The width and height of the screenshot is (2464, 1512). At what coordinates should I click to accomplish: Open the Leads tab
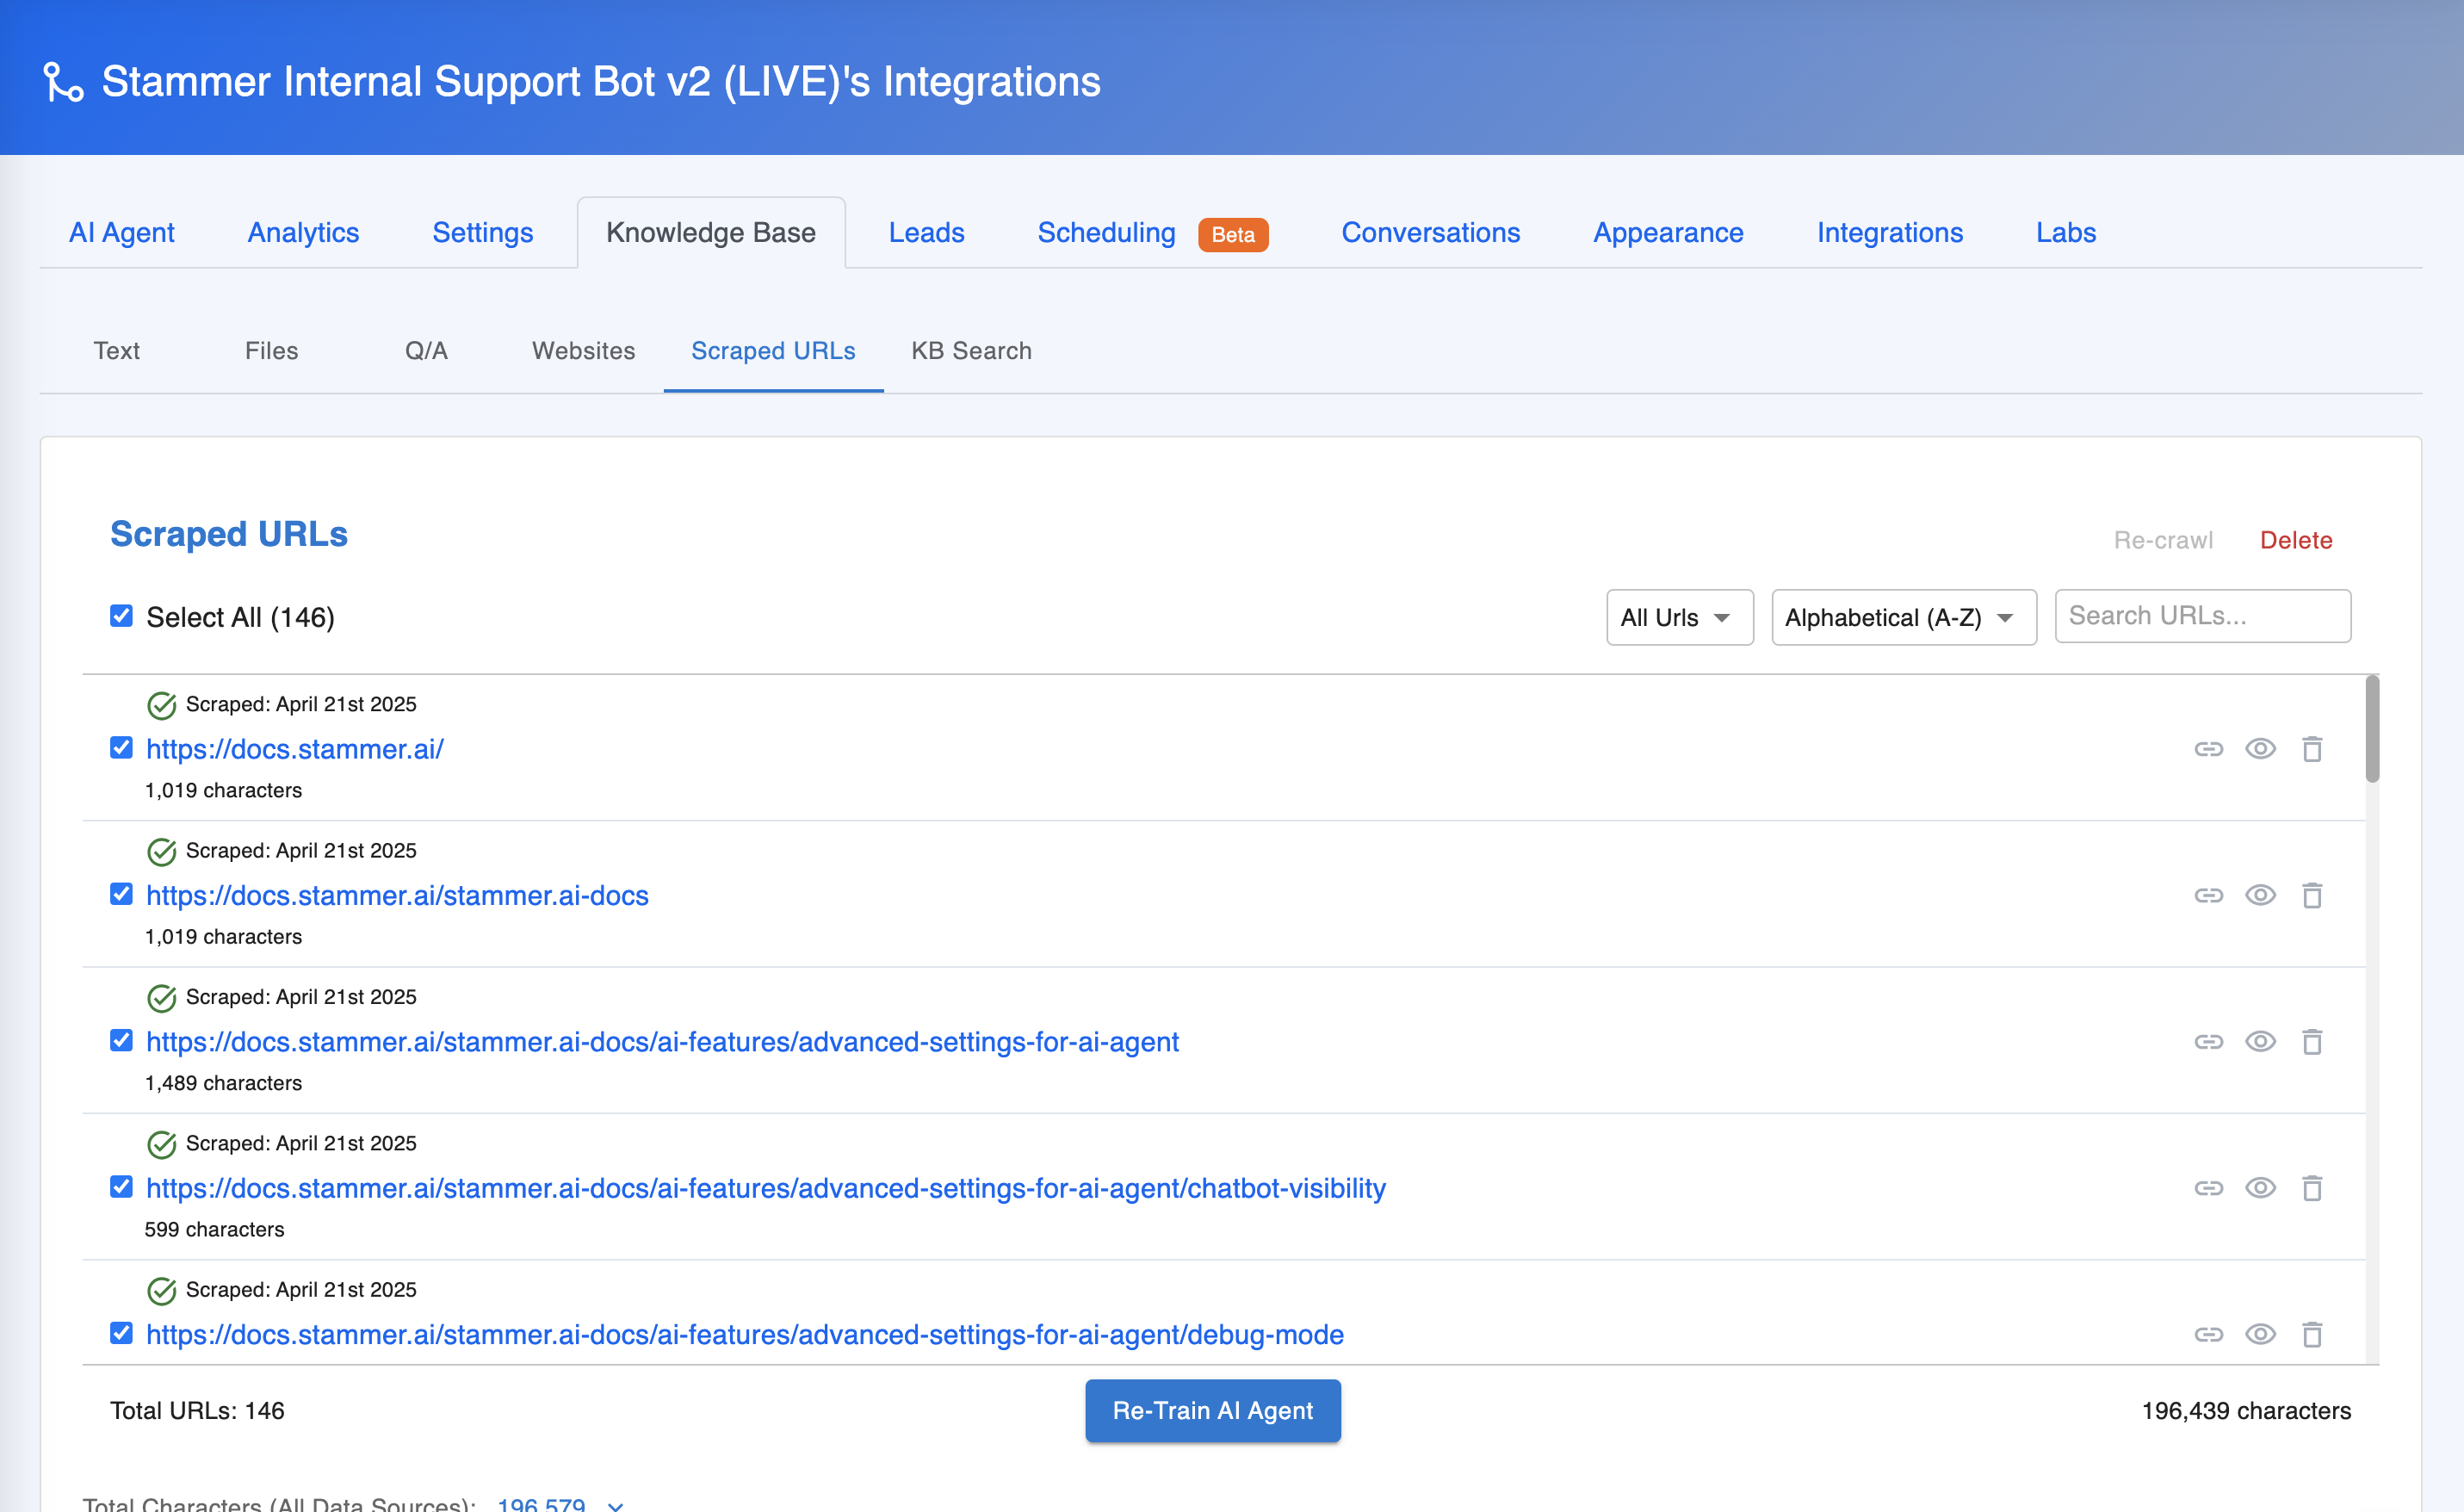click(x=926, y=232)
